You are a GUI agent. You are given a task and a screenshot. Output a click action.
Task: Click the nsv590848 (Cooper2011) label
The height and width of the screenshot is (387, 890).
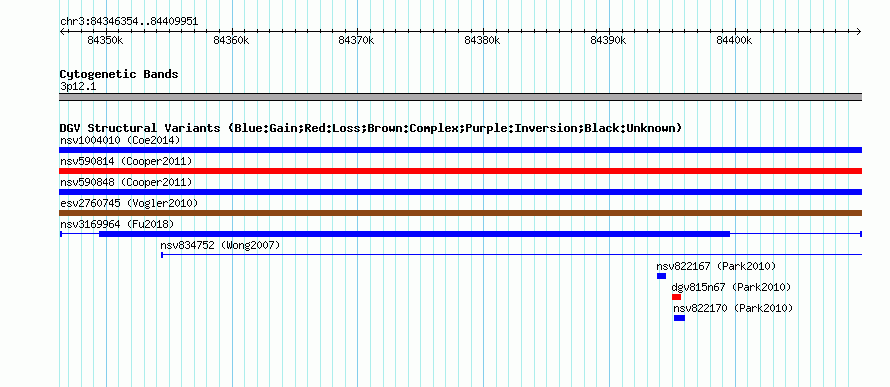126,182
